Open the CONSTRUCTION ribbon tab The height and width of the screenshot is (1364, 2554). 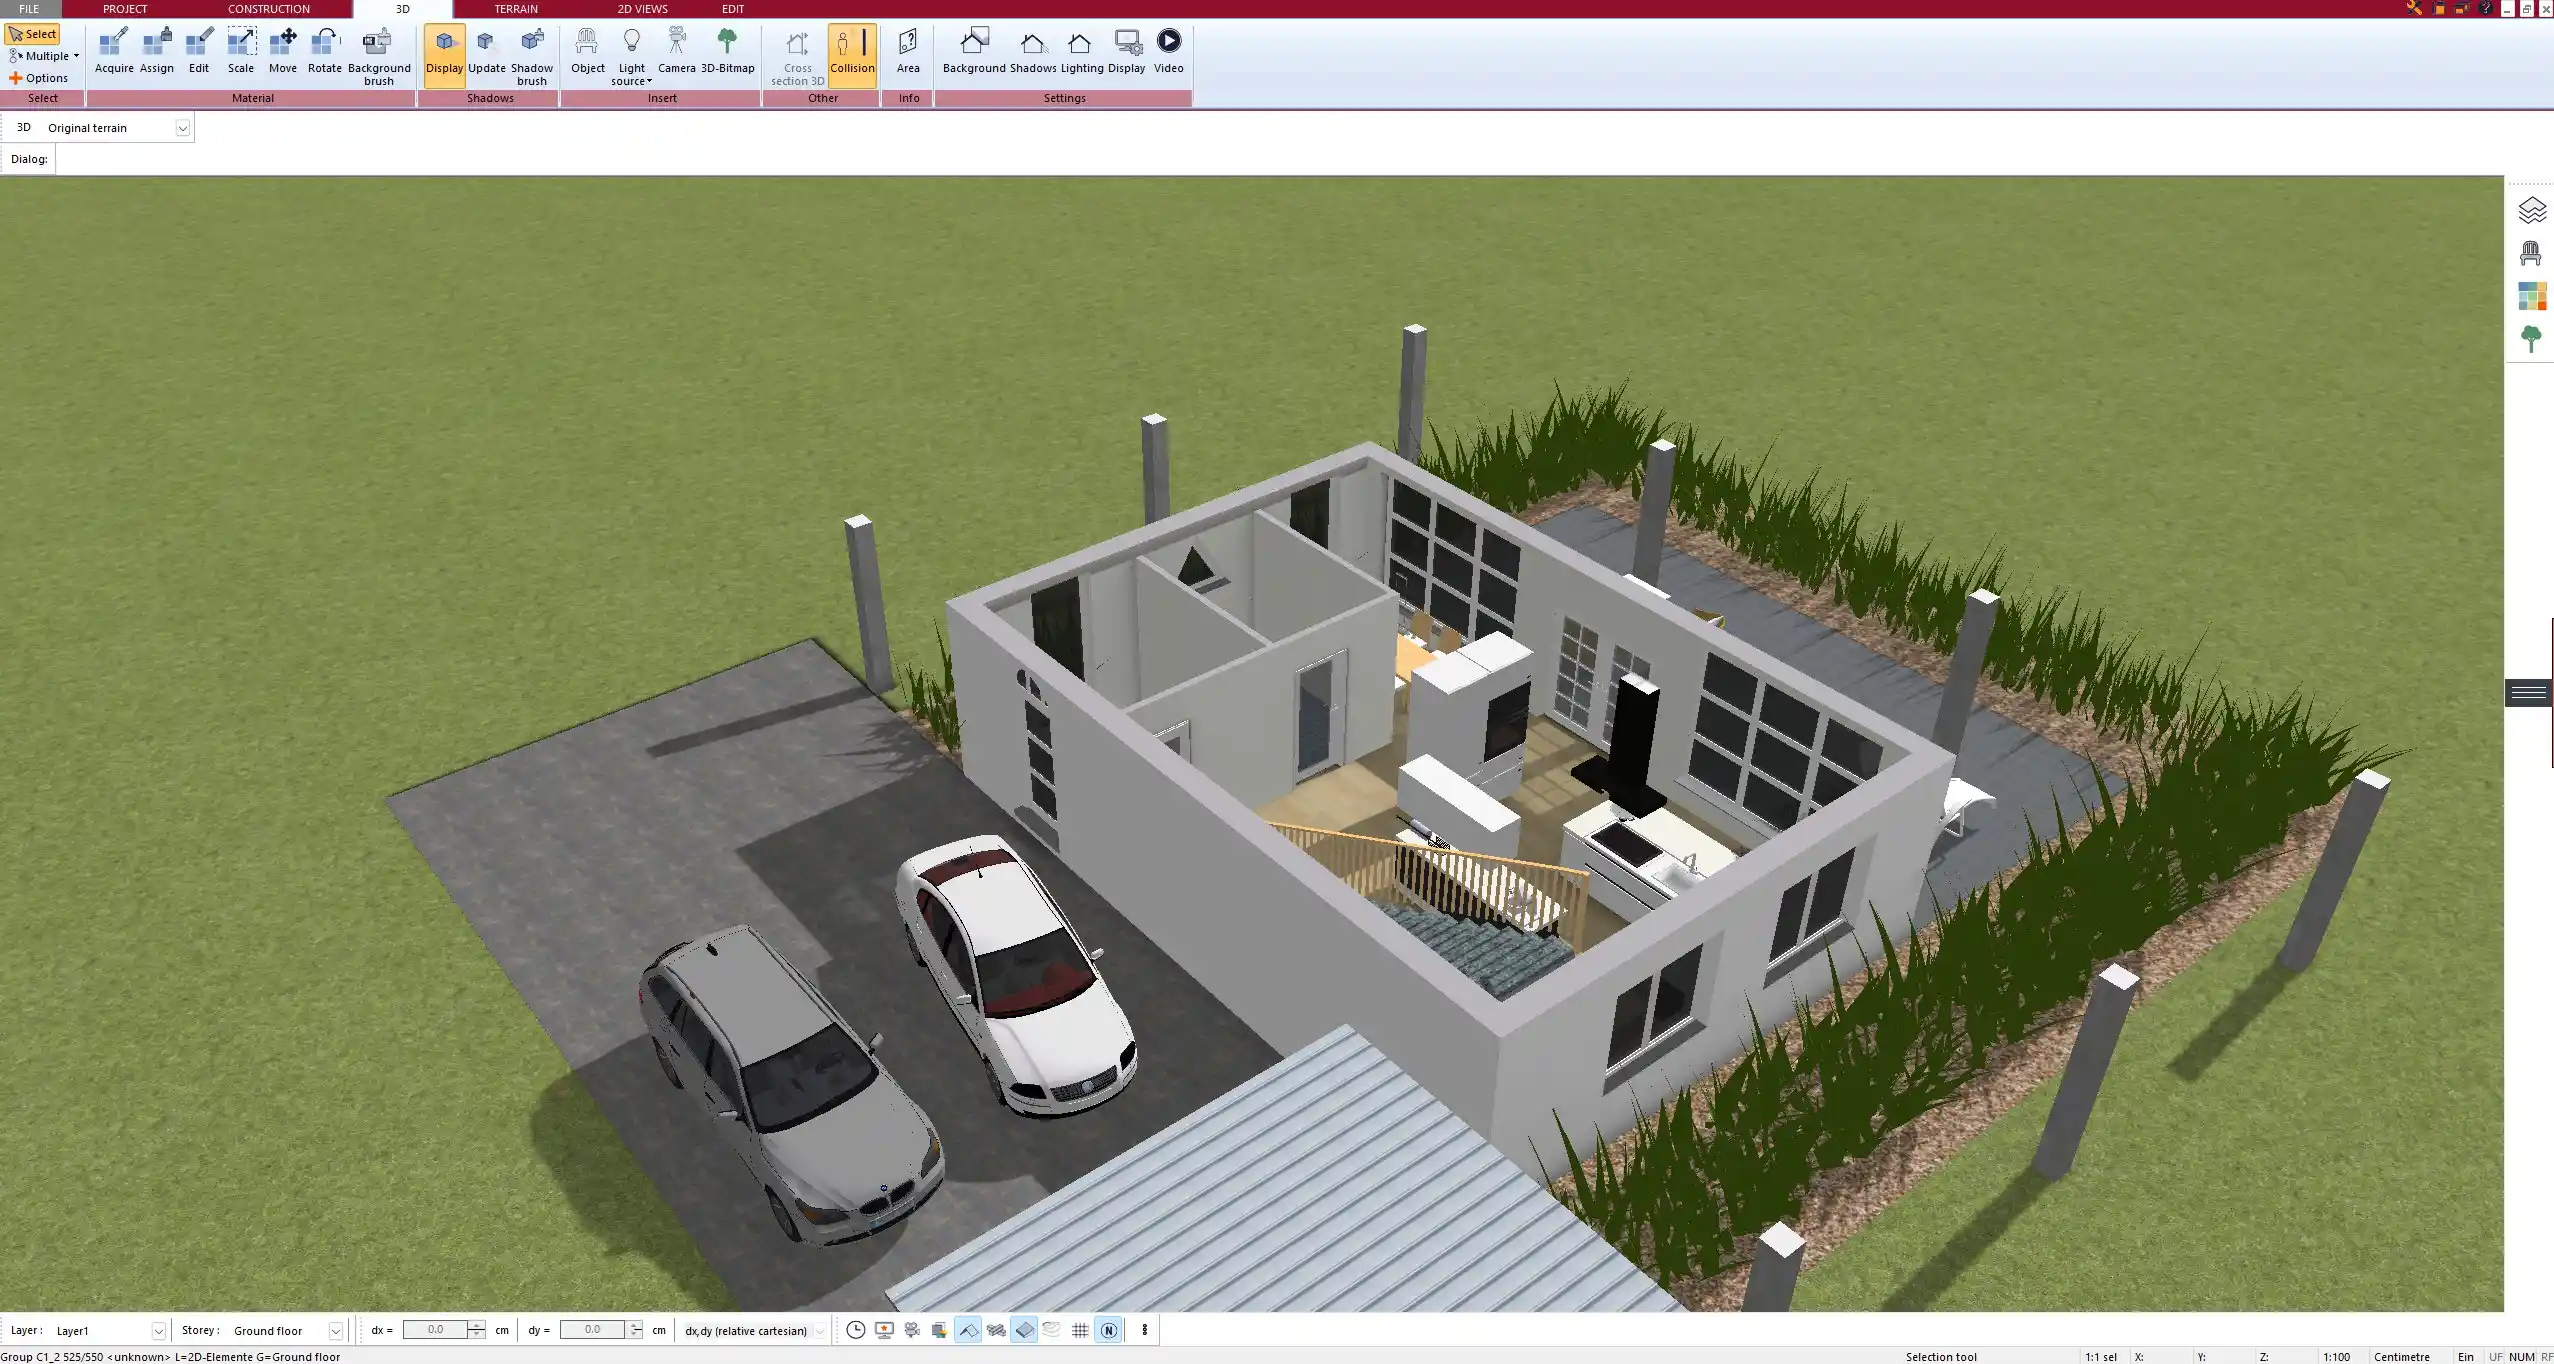pyautogui.click(x=267, y=8)
